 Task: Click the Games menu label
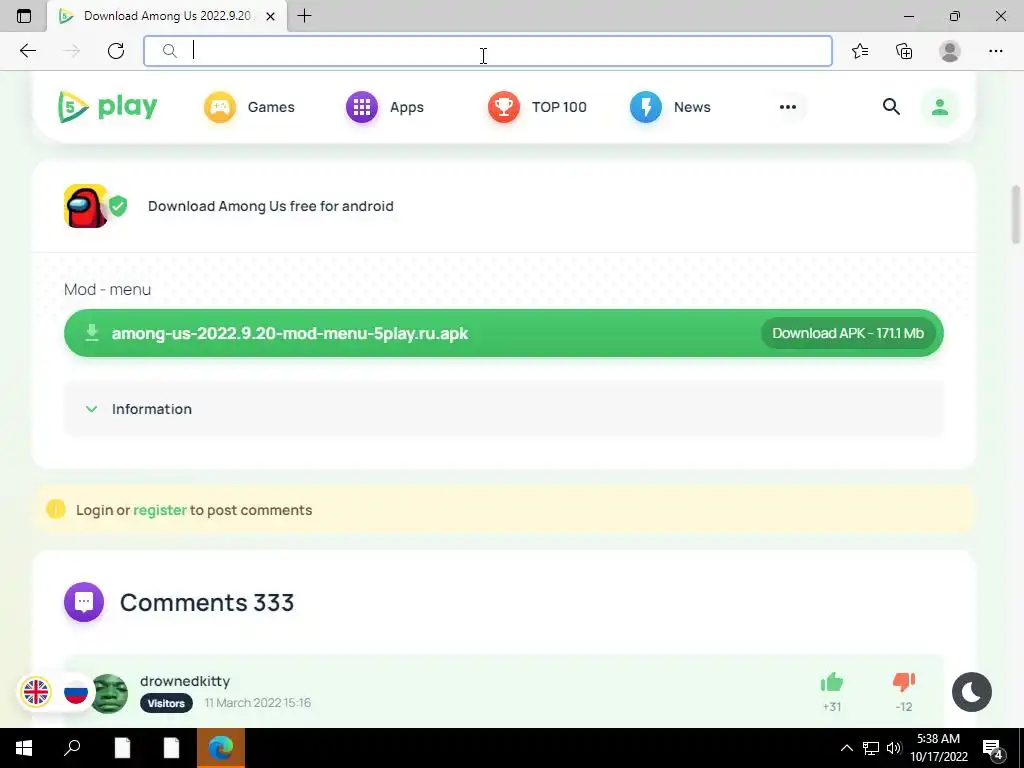[271, 107]
